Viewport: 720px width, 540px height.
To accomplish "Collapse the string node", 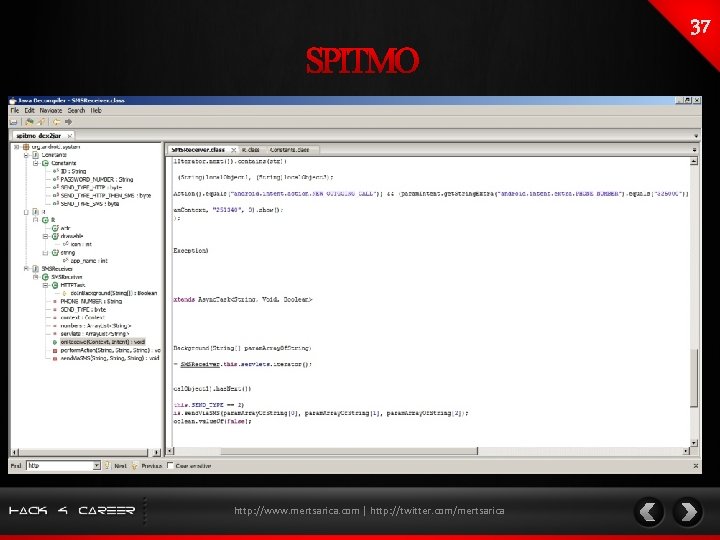I will [45, 253].
